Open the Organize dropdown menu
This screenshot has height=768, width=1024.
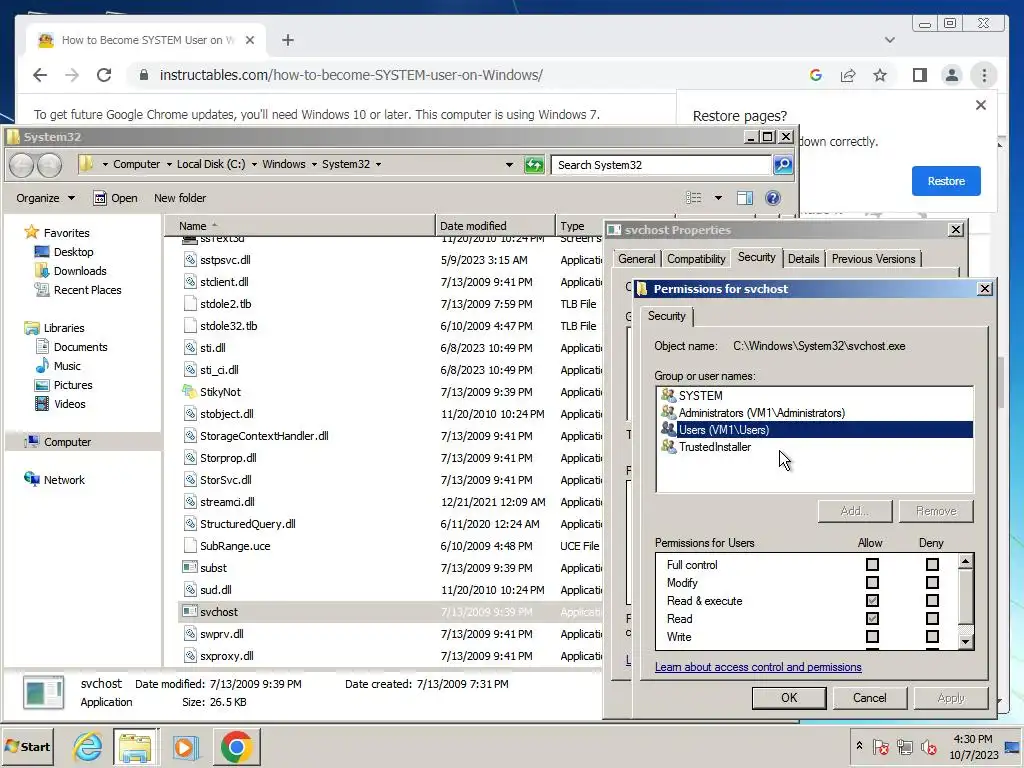point(45,198)
